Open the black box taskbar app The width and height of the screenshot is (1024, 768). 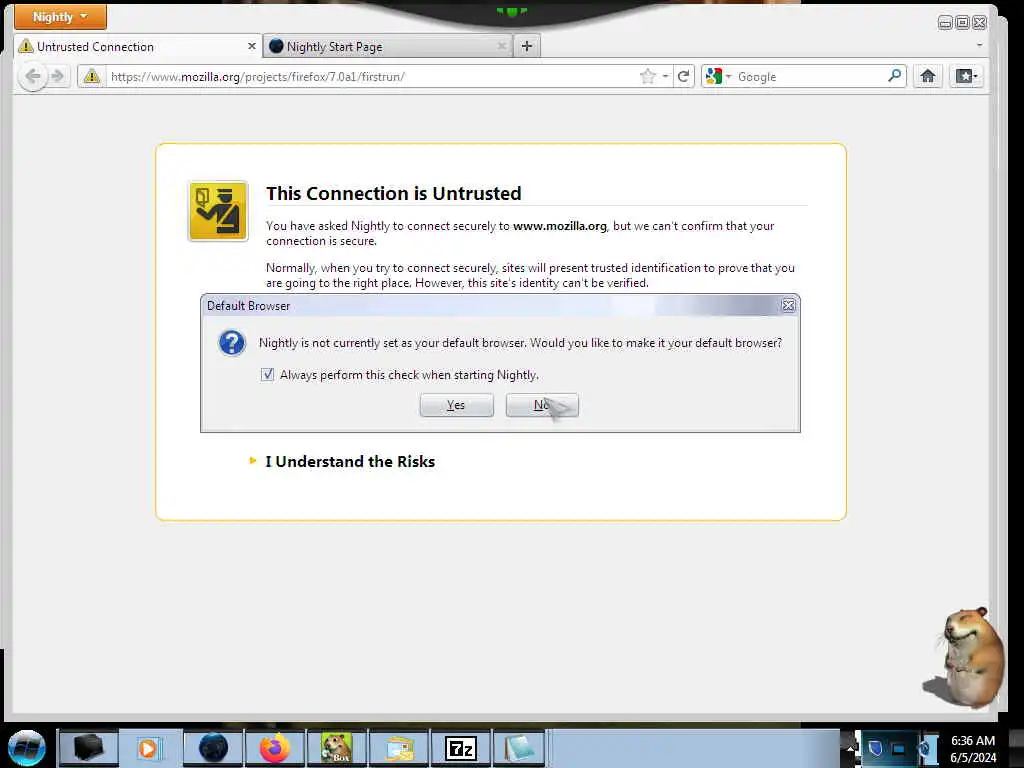(89, 748)
